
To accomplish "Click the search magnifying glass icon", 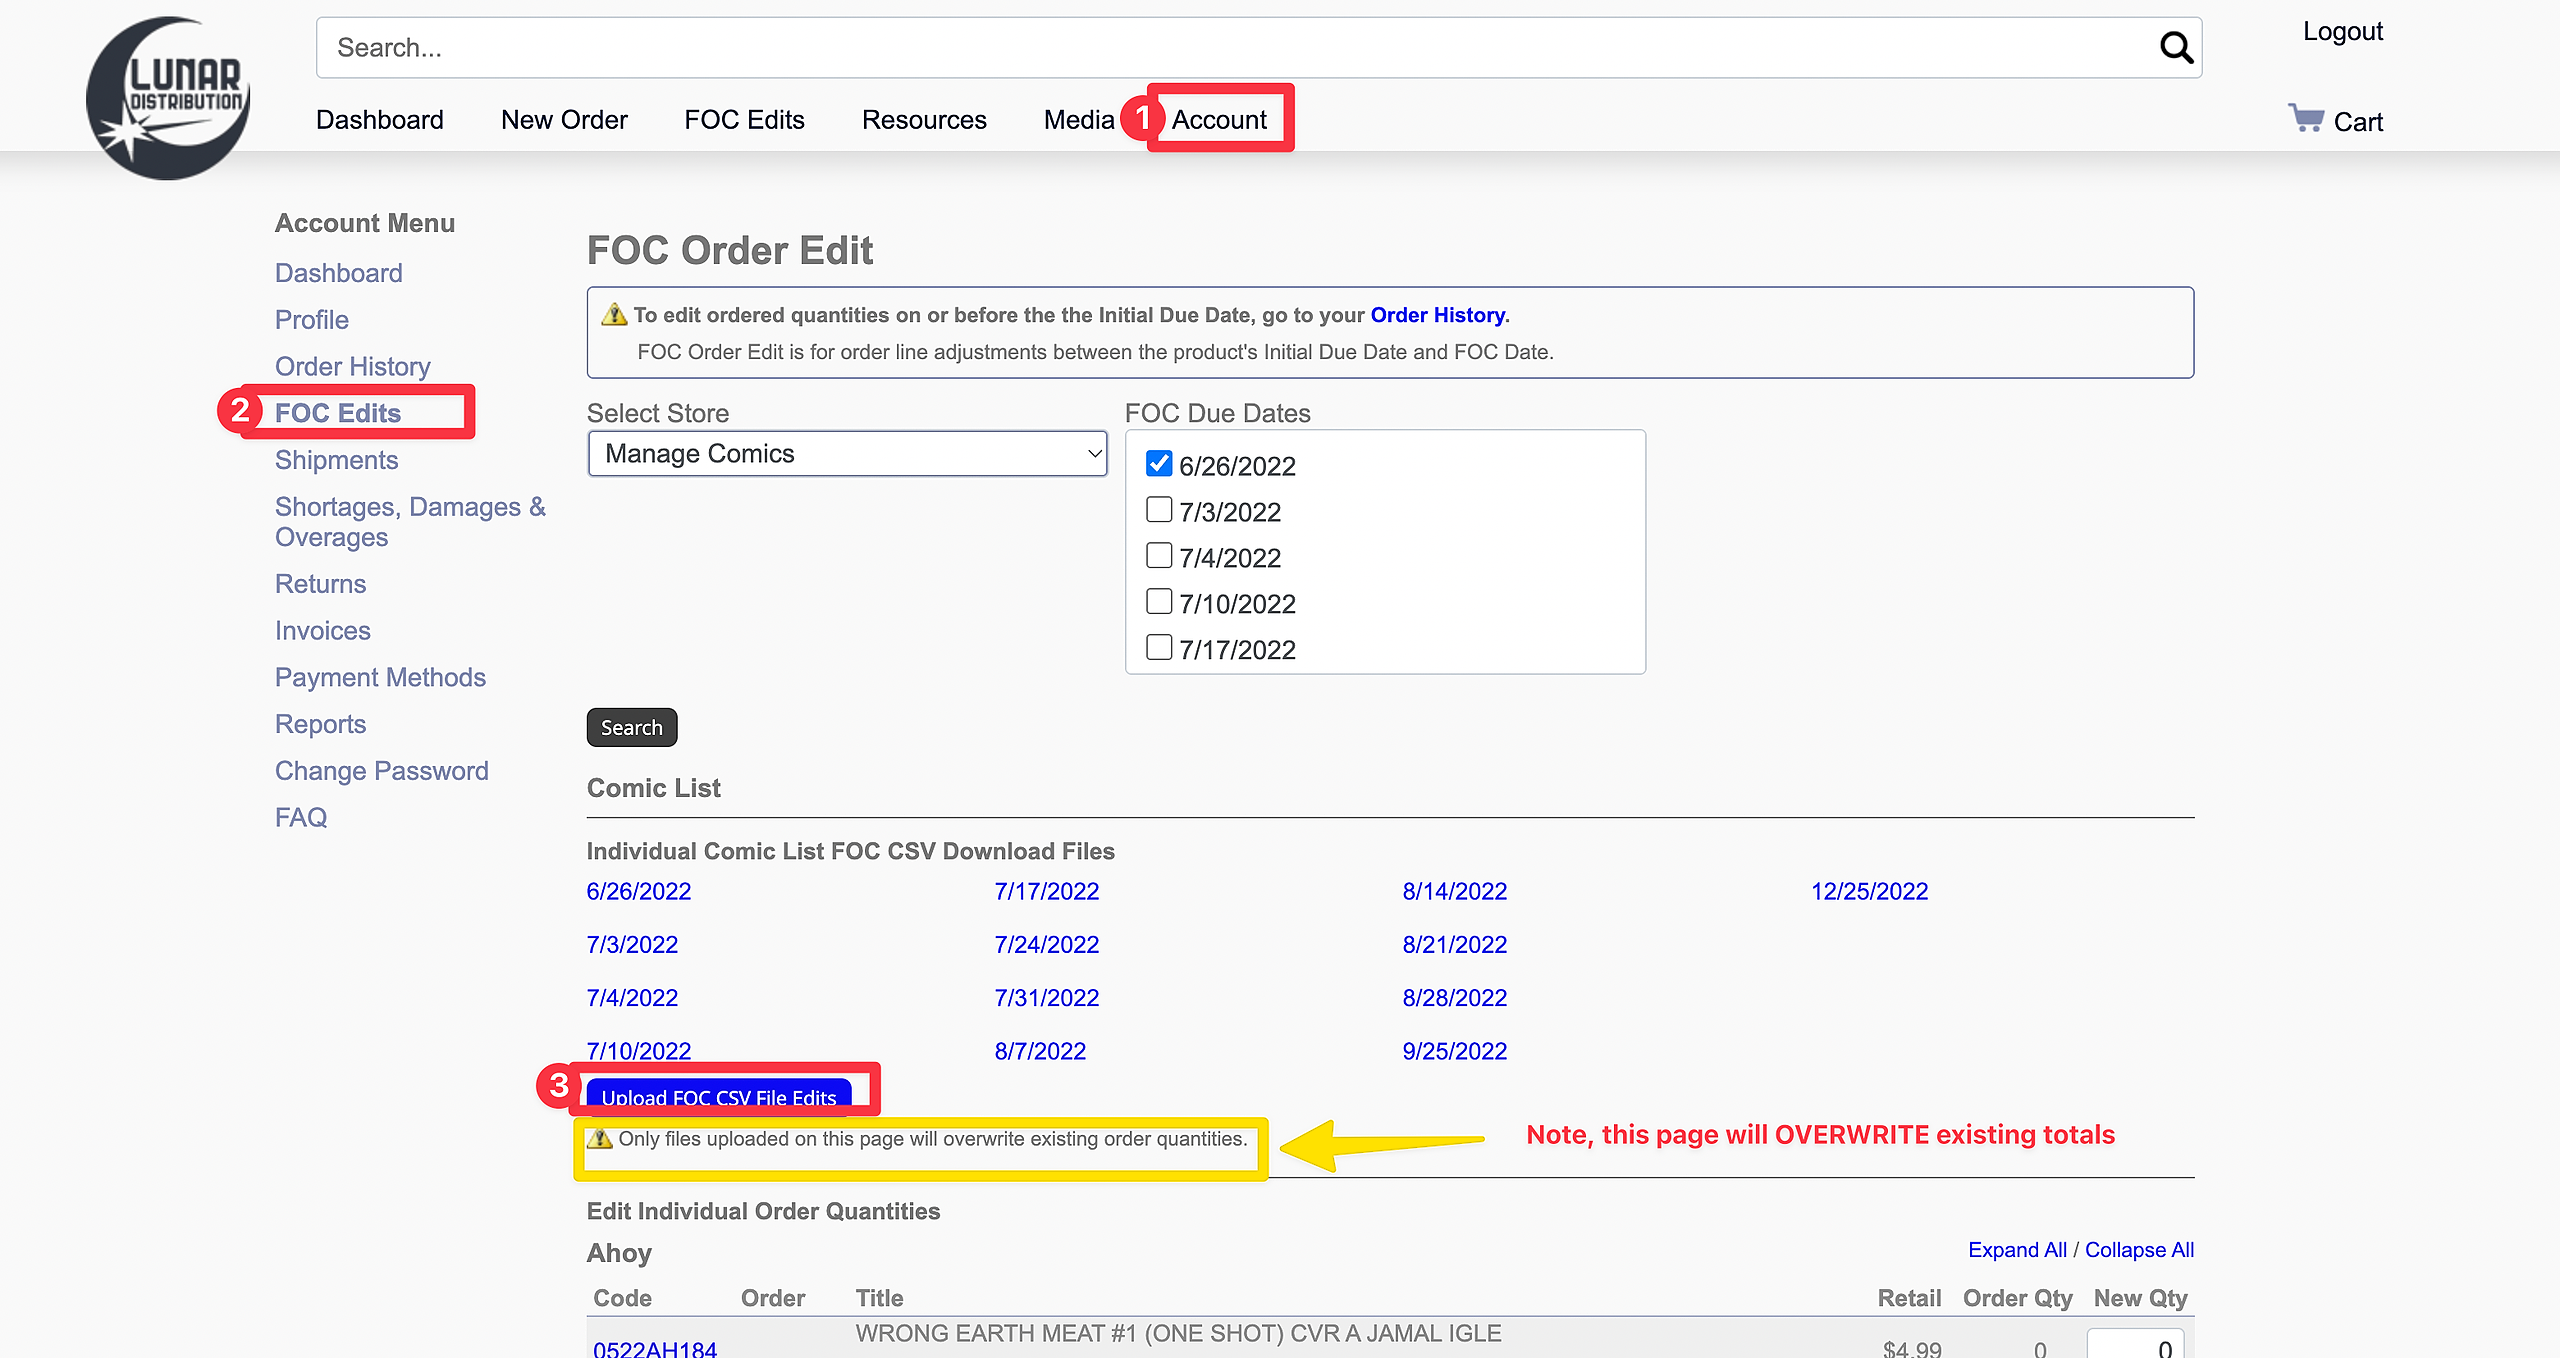I will [x=2175, y=47].
